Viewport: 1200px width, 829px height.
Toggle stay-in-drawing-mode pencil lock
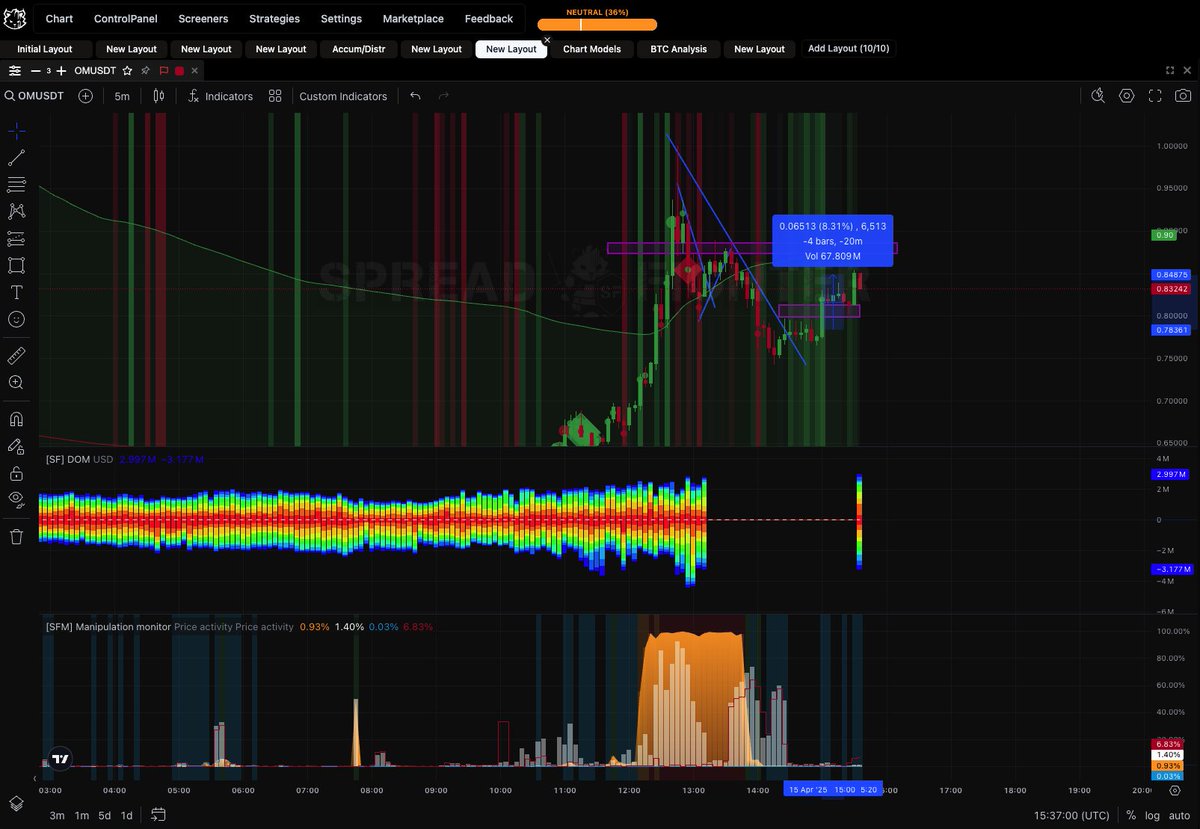pyautogui.click(x=16, y=446)
